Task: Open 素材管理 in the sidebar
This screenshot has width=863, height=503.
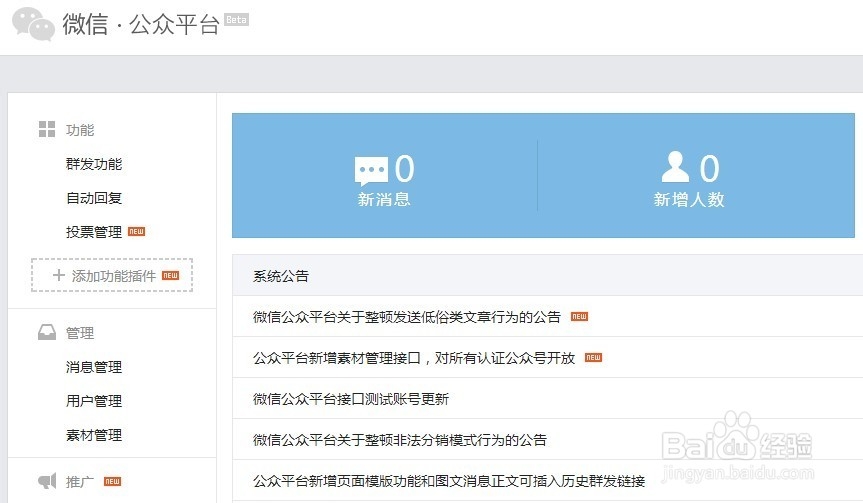Action: (94, 435)
